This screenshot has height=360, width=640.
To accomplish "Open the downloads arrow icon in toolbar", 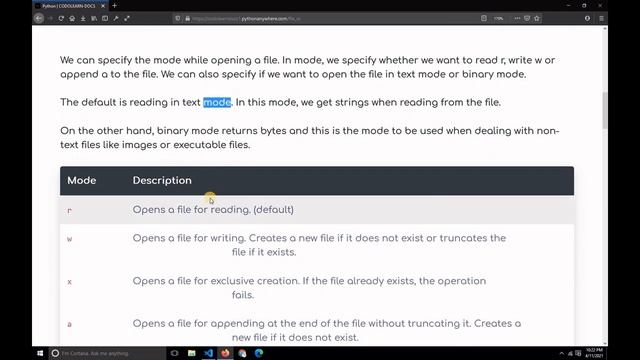I will [83, 18].
